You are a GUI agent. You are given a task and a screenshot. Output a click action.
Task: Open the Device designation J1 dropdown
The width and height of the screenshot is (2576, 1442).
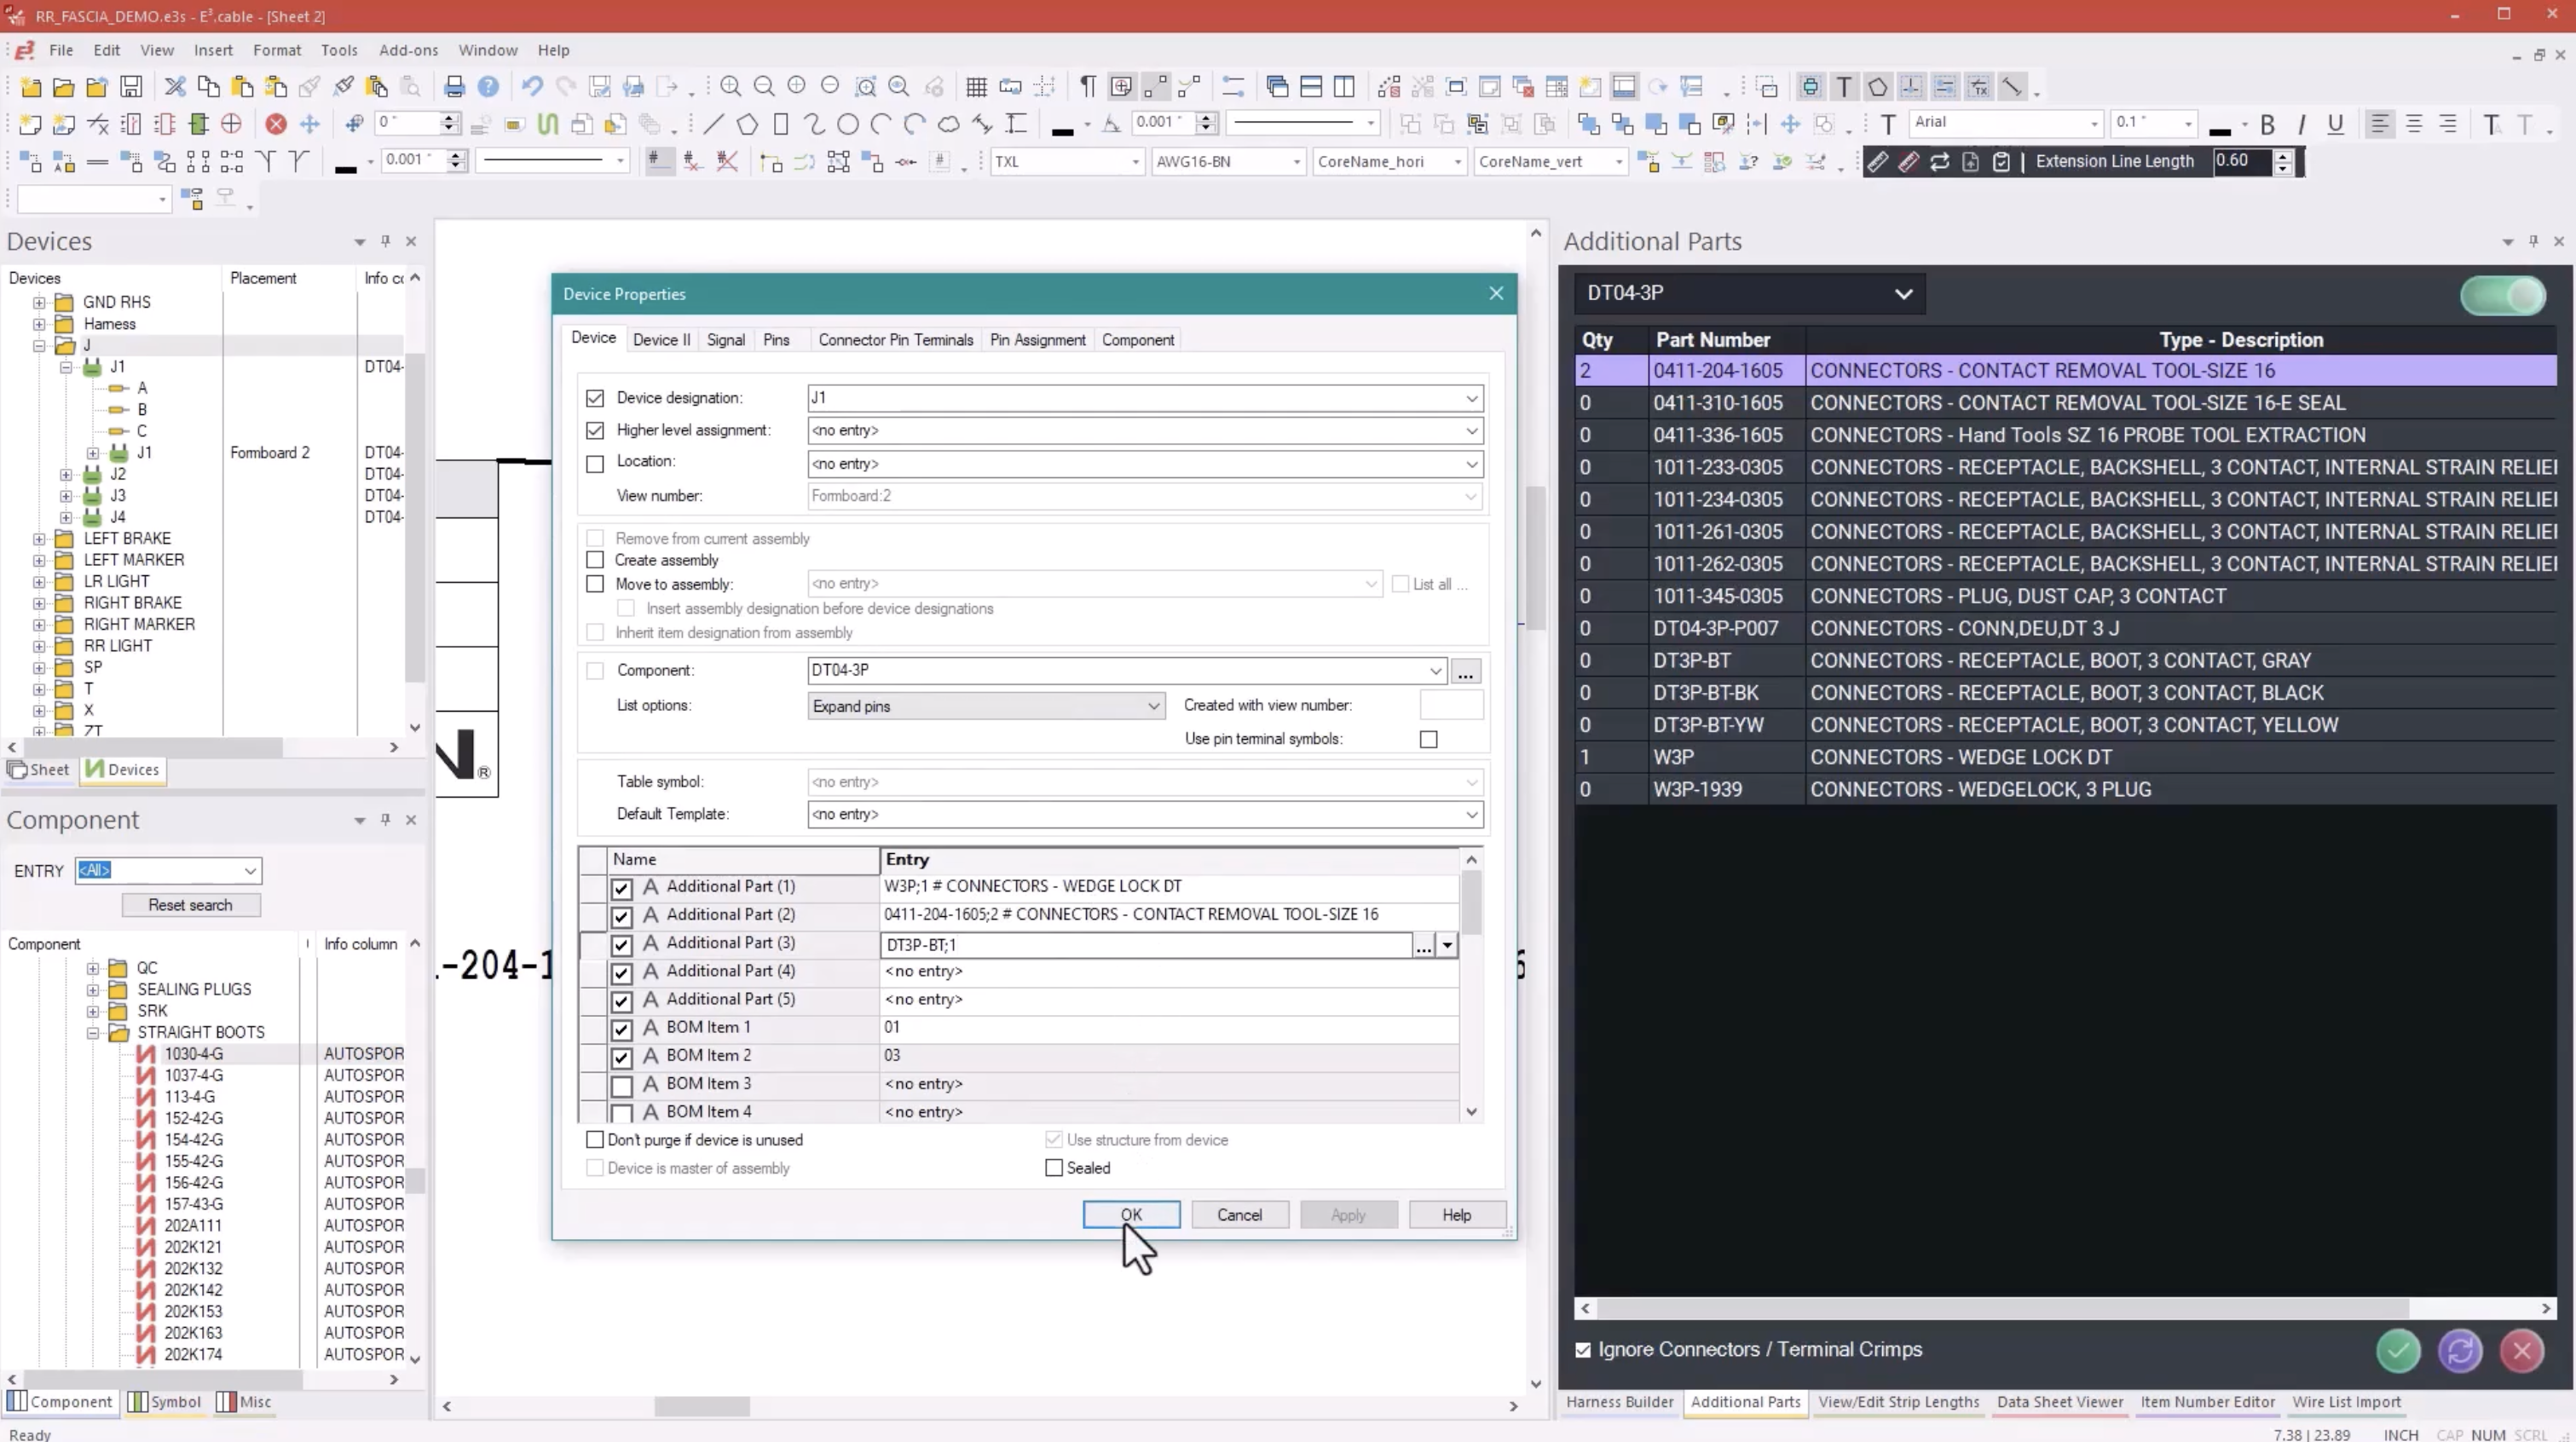tap(1472, 398)
